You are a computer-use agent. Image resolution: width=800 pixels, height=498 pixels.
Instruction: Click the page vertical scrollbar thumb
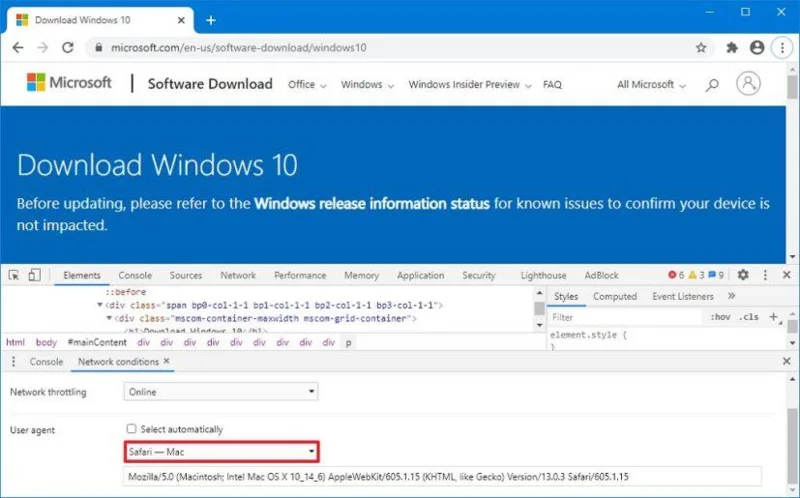click(792, 87)
